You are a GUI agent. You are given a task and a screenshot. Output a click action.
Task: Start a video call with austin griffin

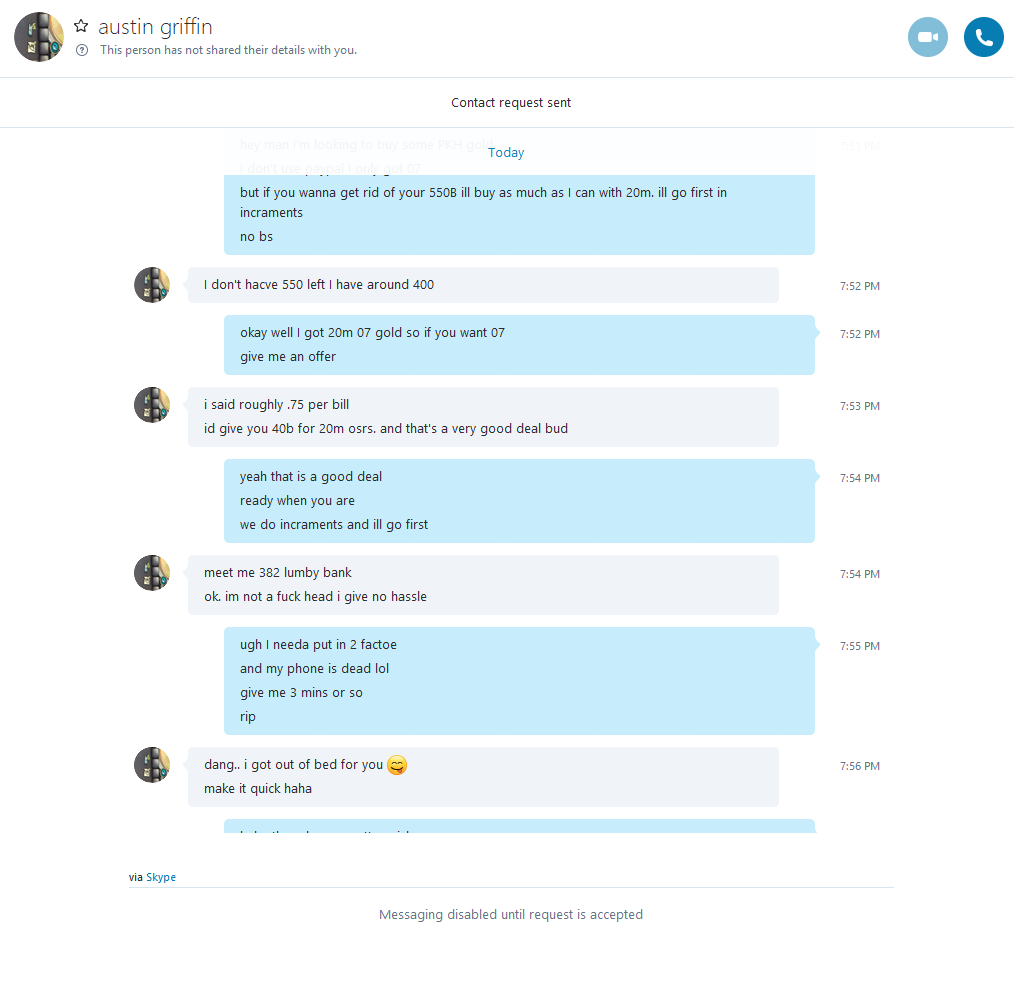click(x=927, y=37)
